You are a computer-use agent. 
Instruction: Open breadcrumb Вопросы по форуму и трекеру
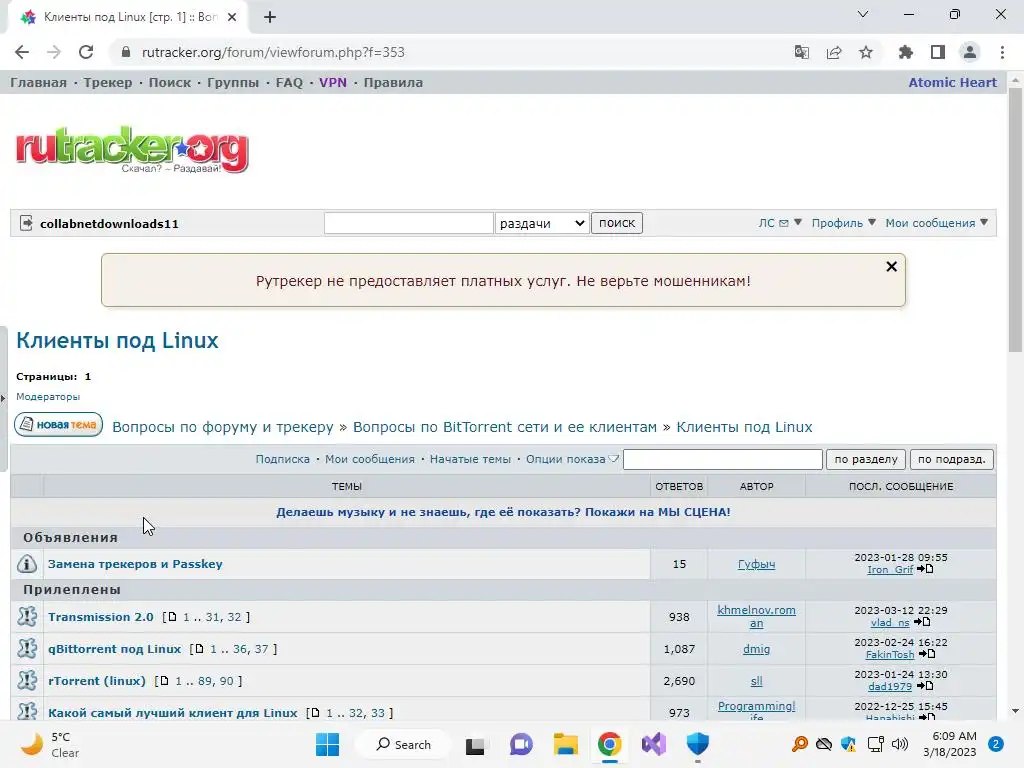[223, 427]
